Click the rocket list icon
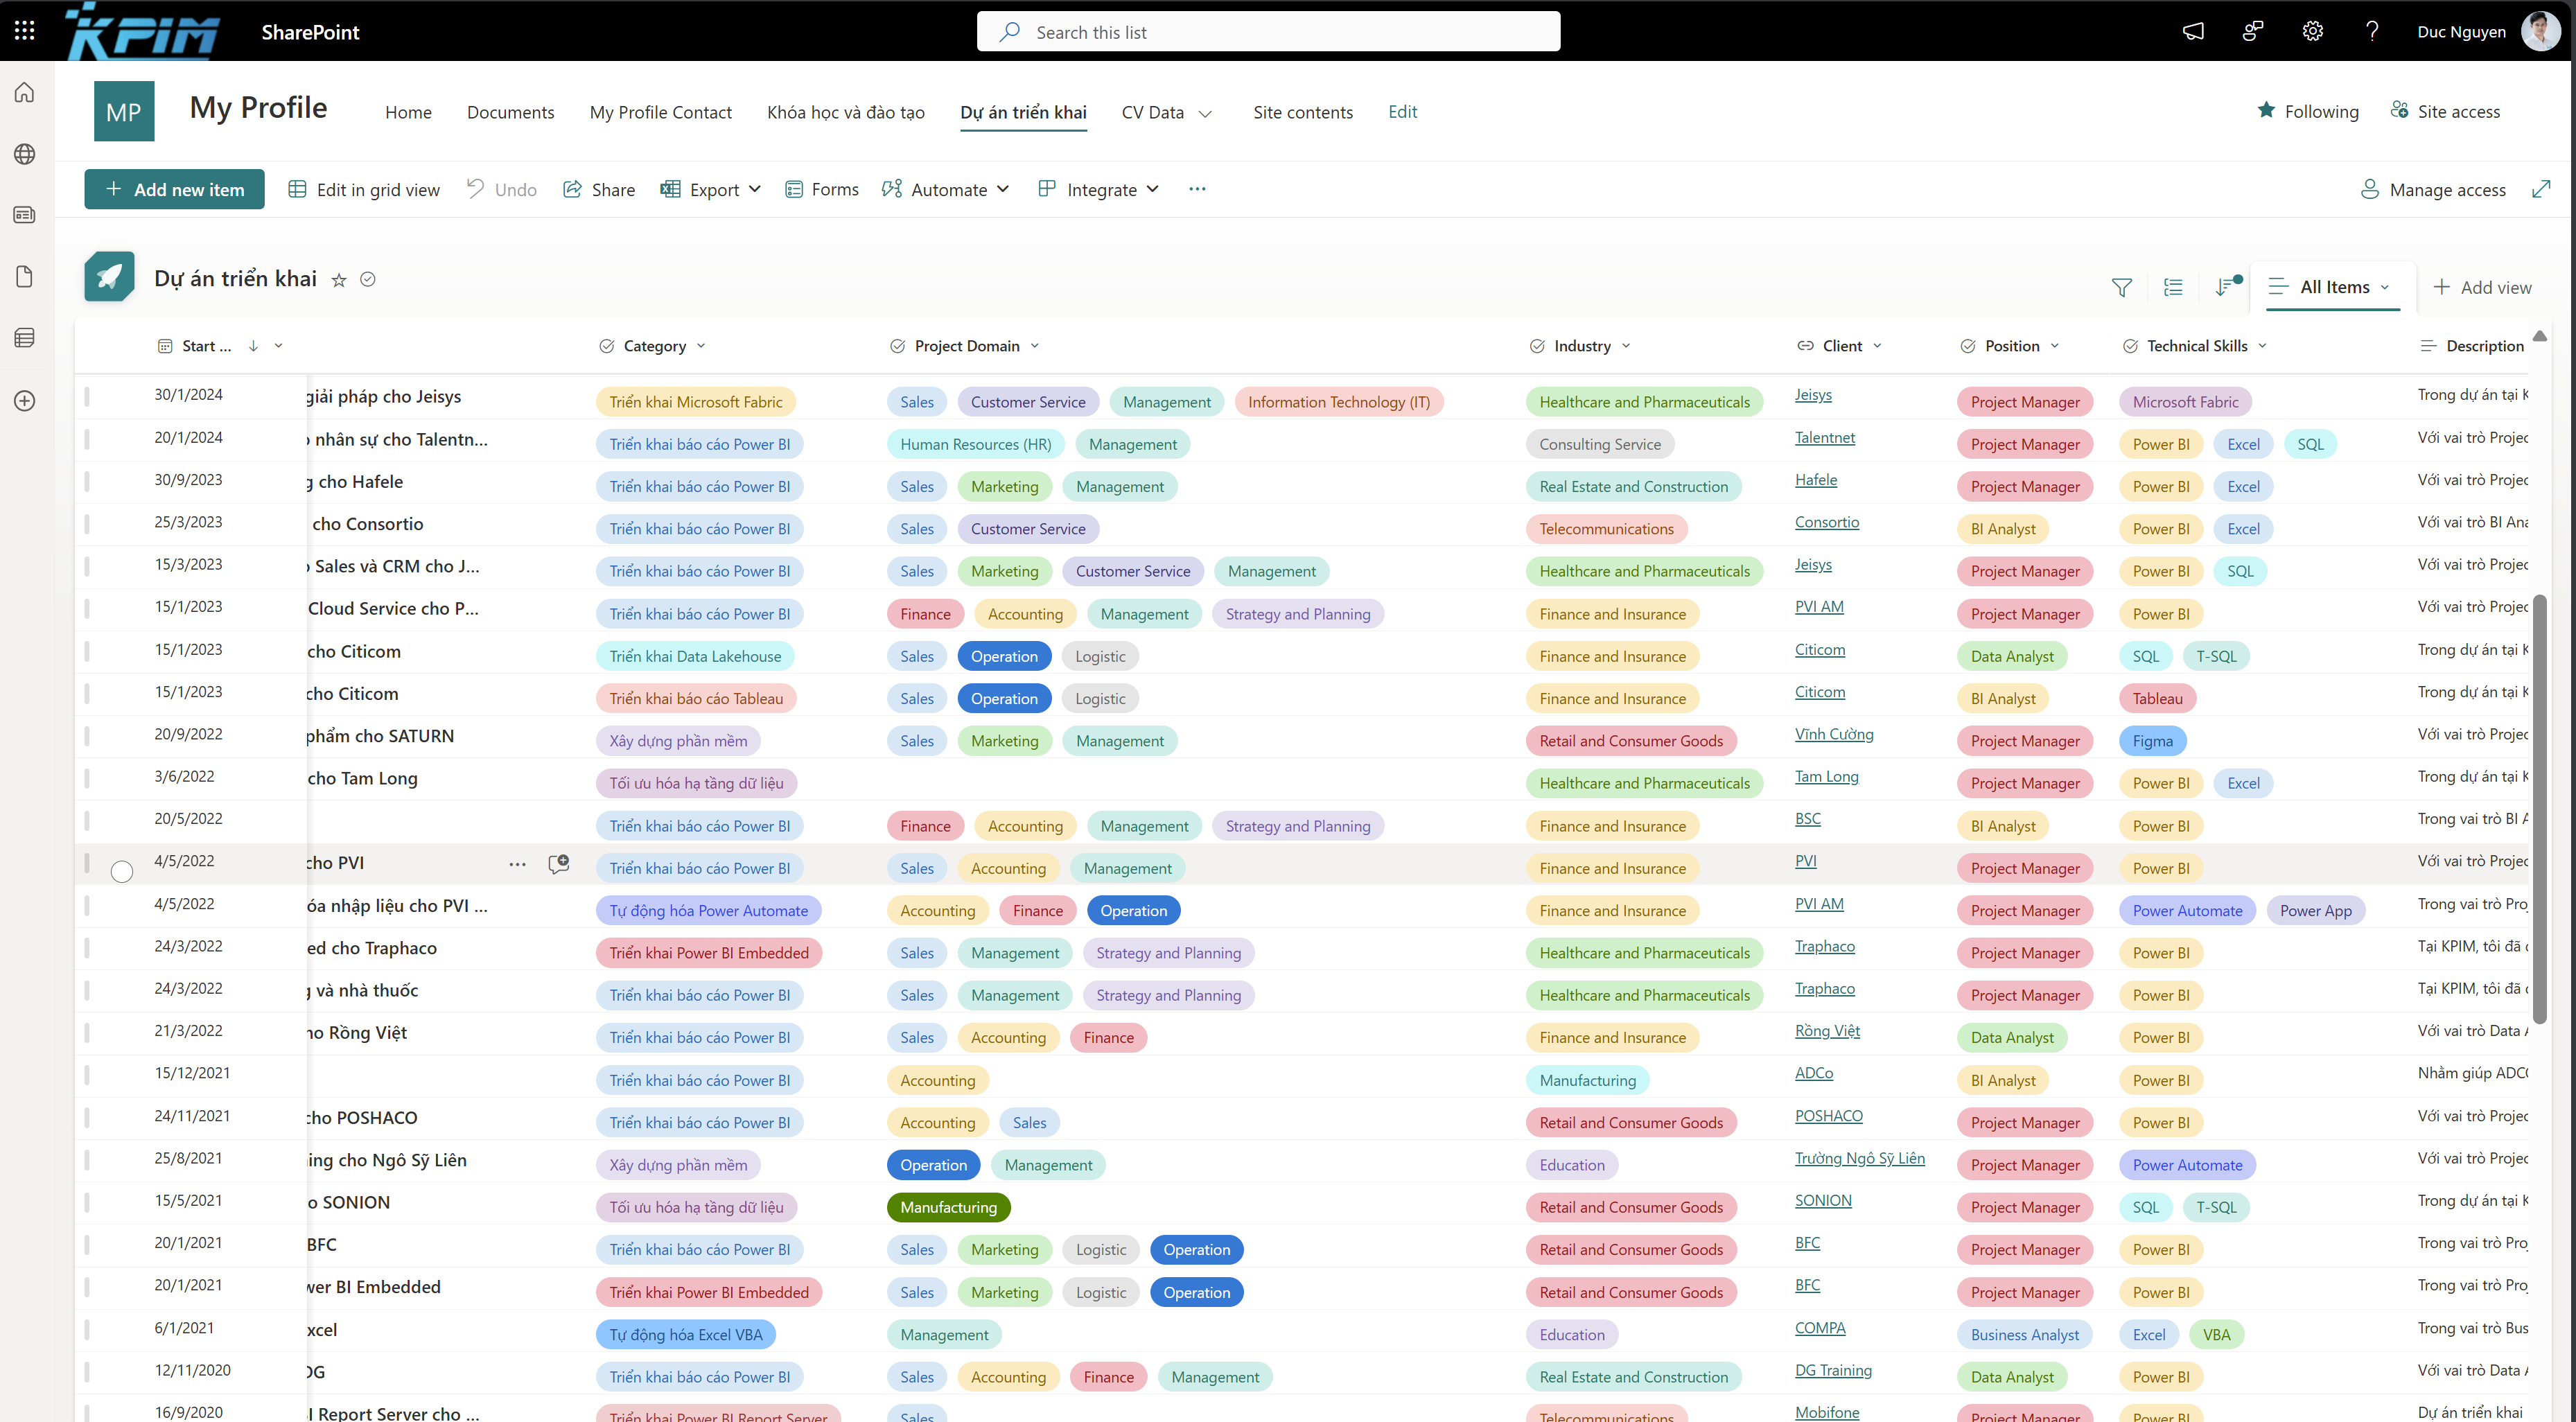This screenshot has width=2576, height=1422. coord(110,277)
